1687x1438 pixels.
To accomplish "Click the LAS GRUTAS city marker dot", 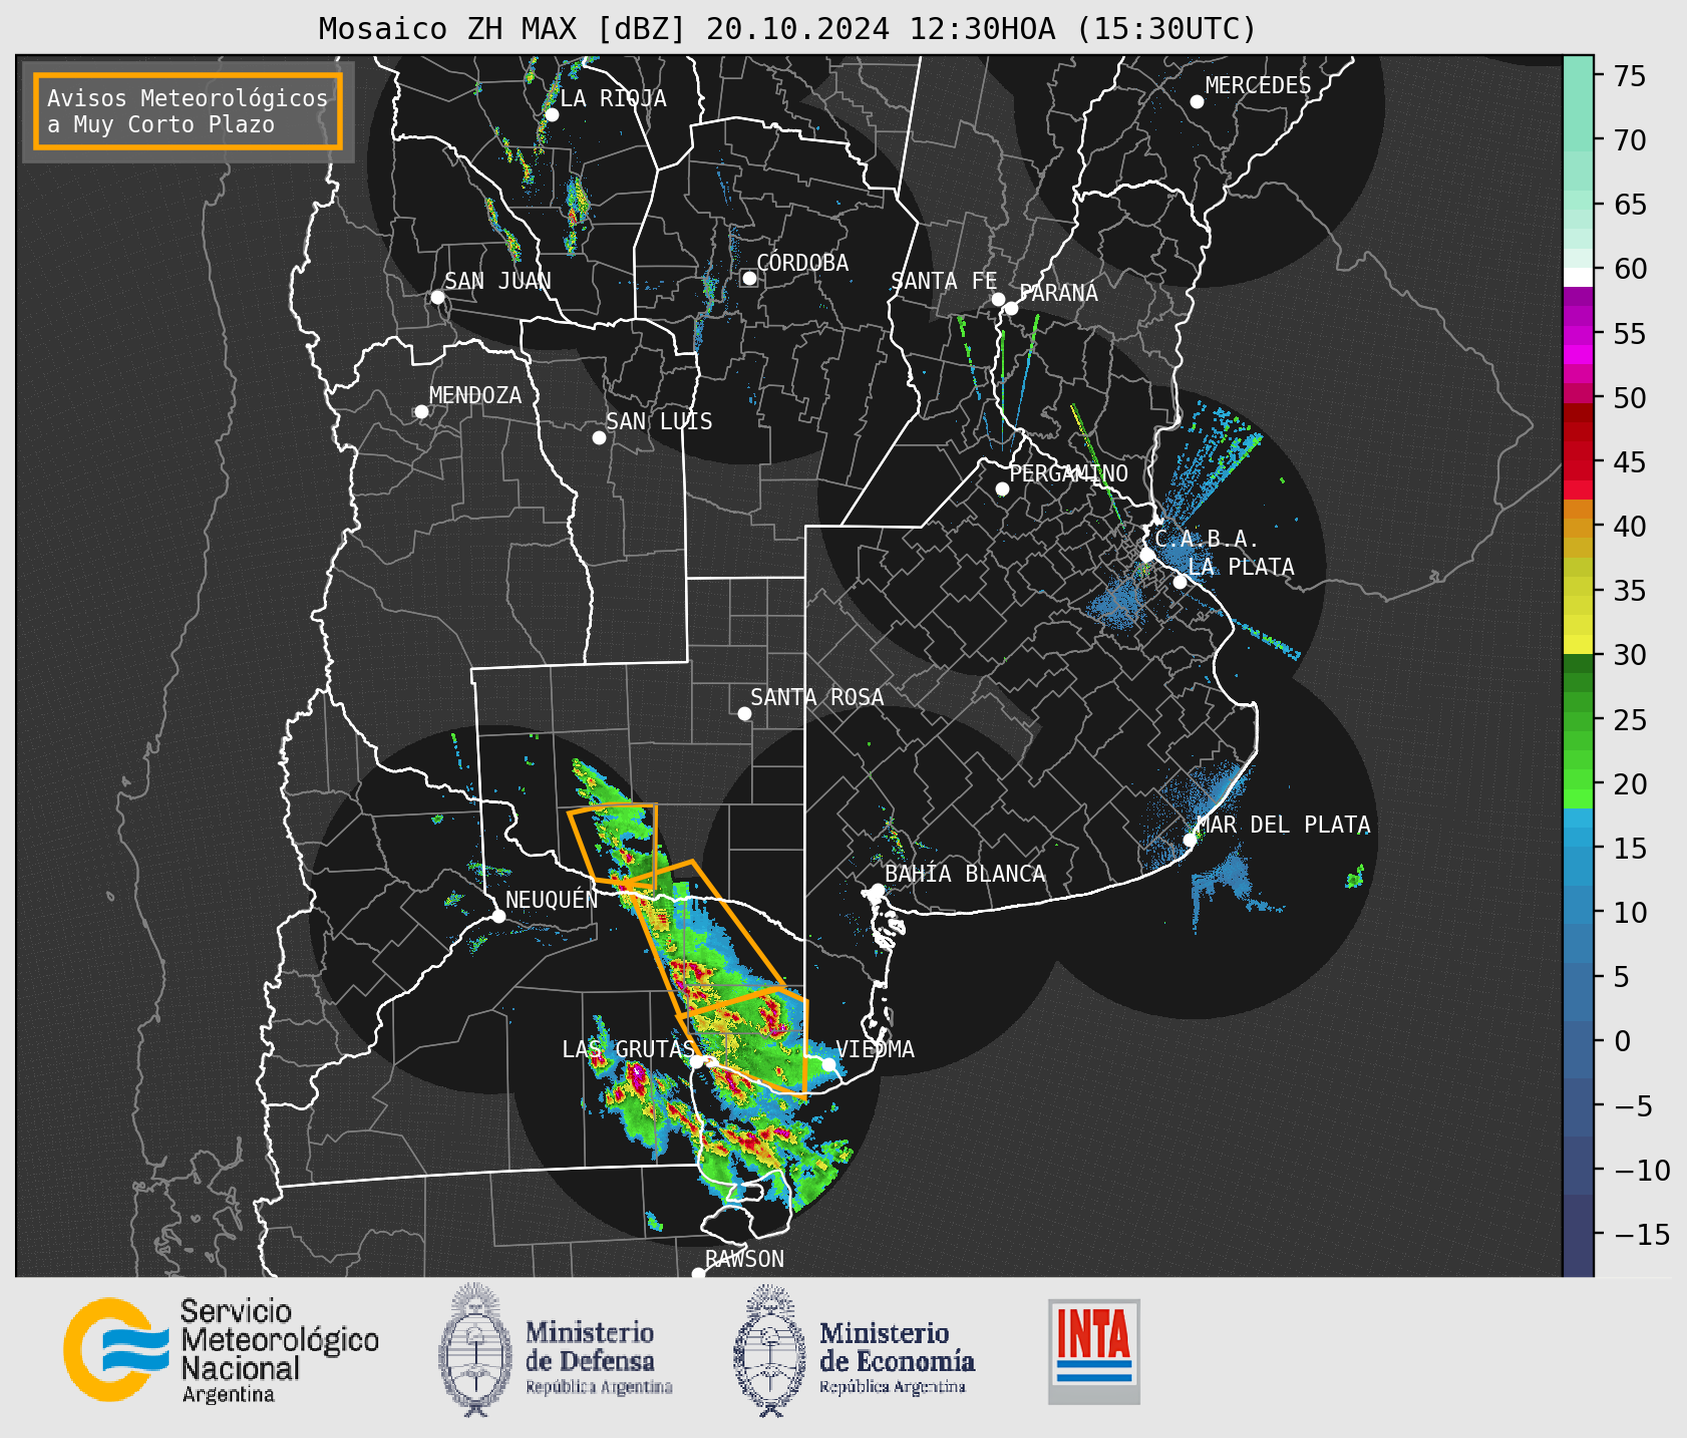I will (697, 1062).
